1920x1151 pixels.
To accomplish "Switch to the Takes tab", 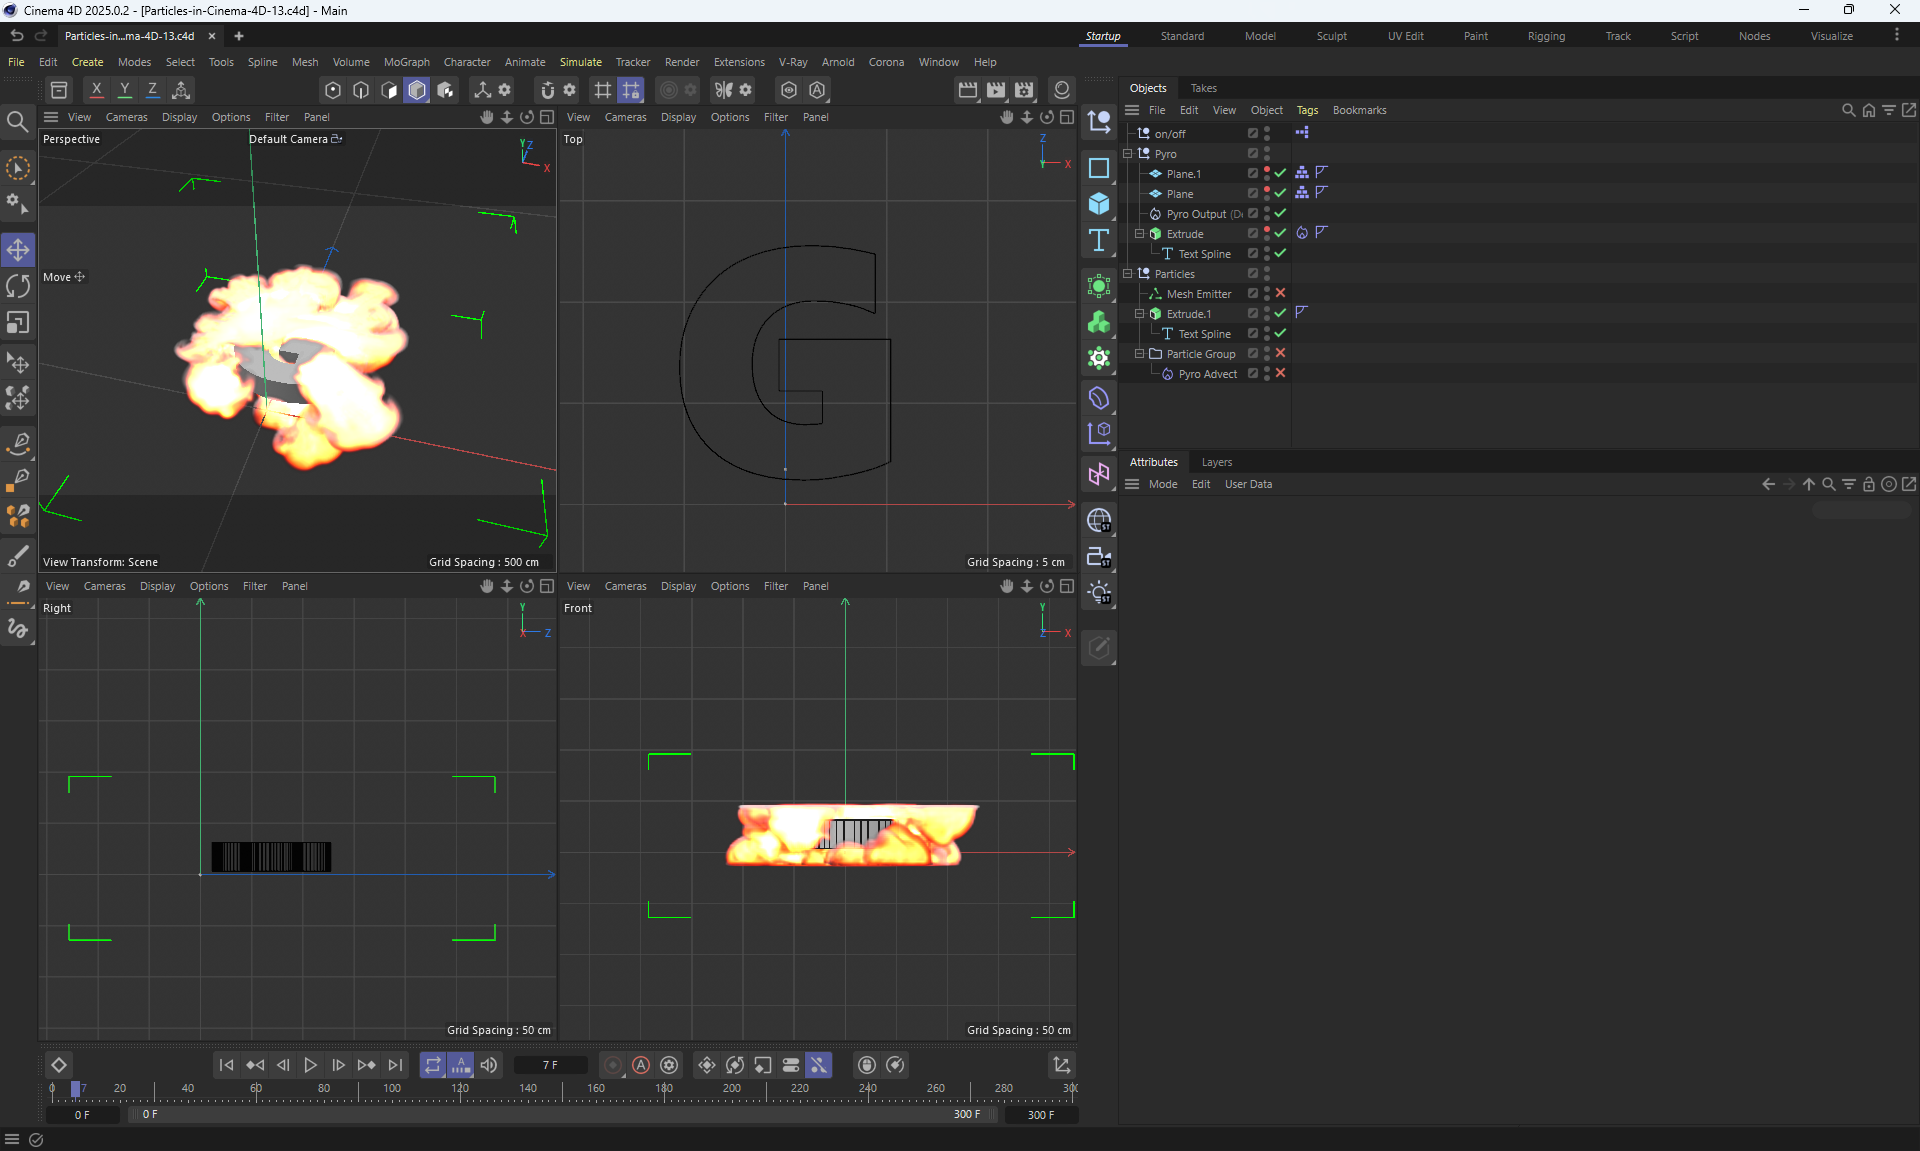I will 1203,88.
